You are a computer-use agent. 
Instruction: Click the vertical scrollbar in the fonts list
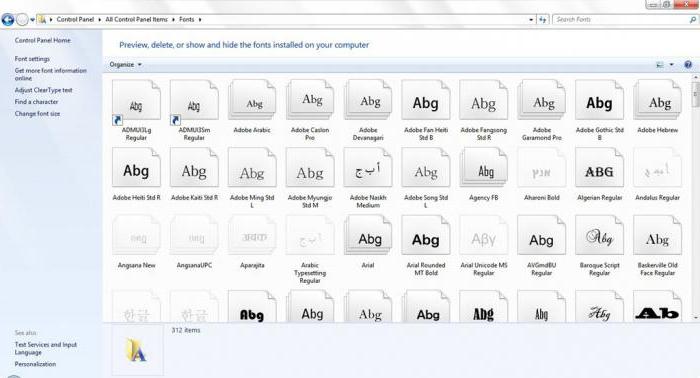[x=696, y=196]
